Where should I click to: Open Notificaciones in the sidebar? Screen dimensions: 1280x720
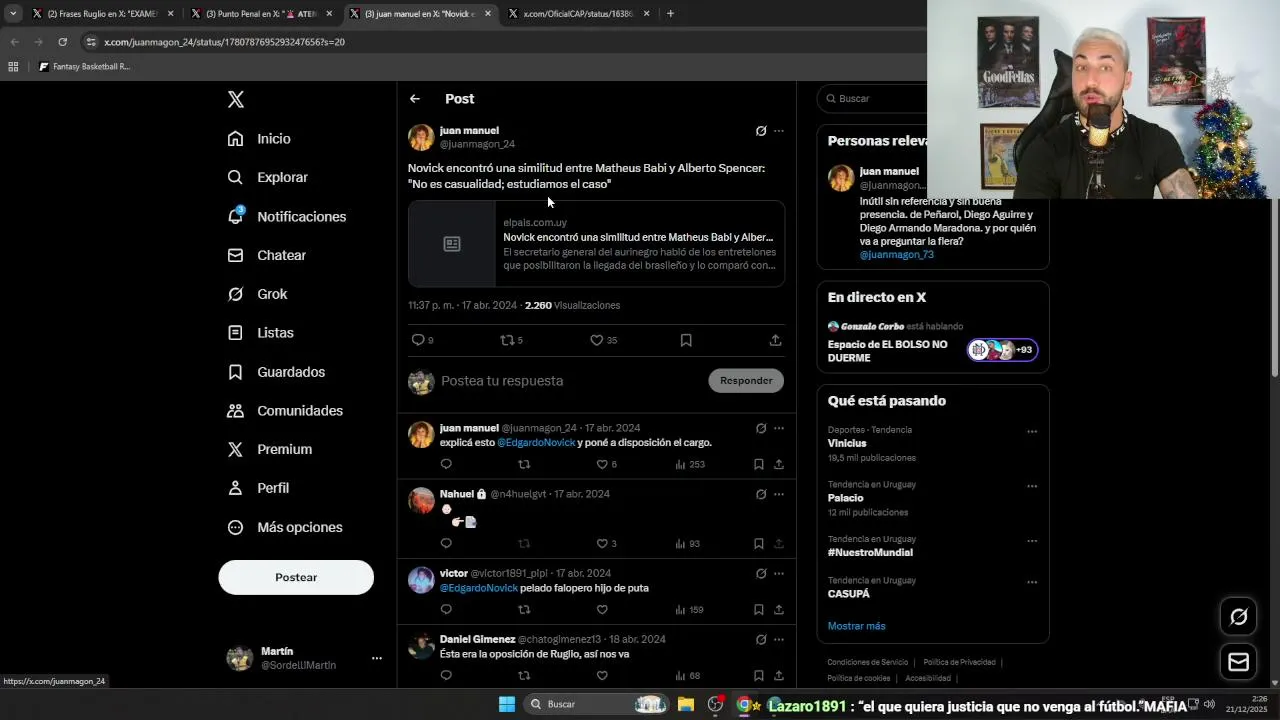pyautogui.click(x=286, y=216)
